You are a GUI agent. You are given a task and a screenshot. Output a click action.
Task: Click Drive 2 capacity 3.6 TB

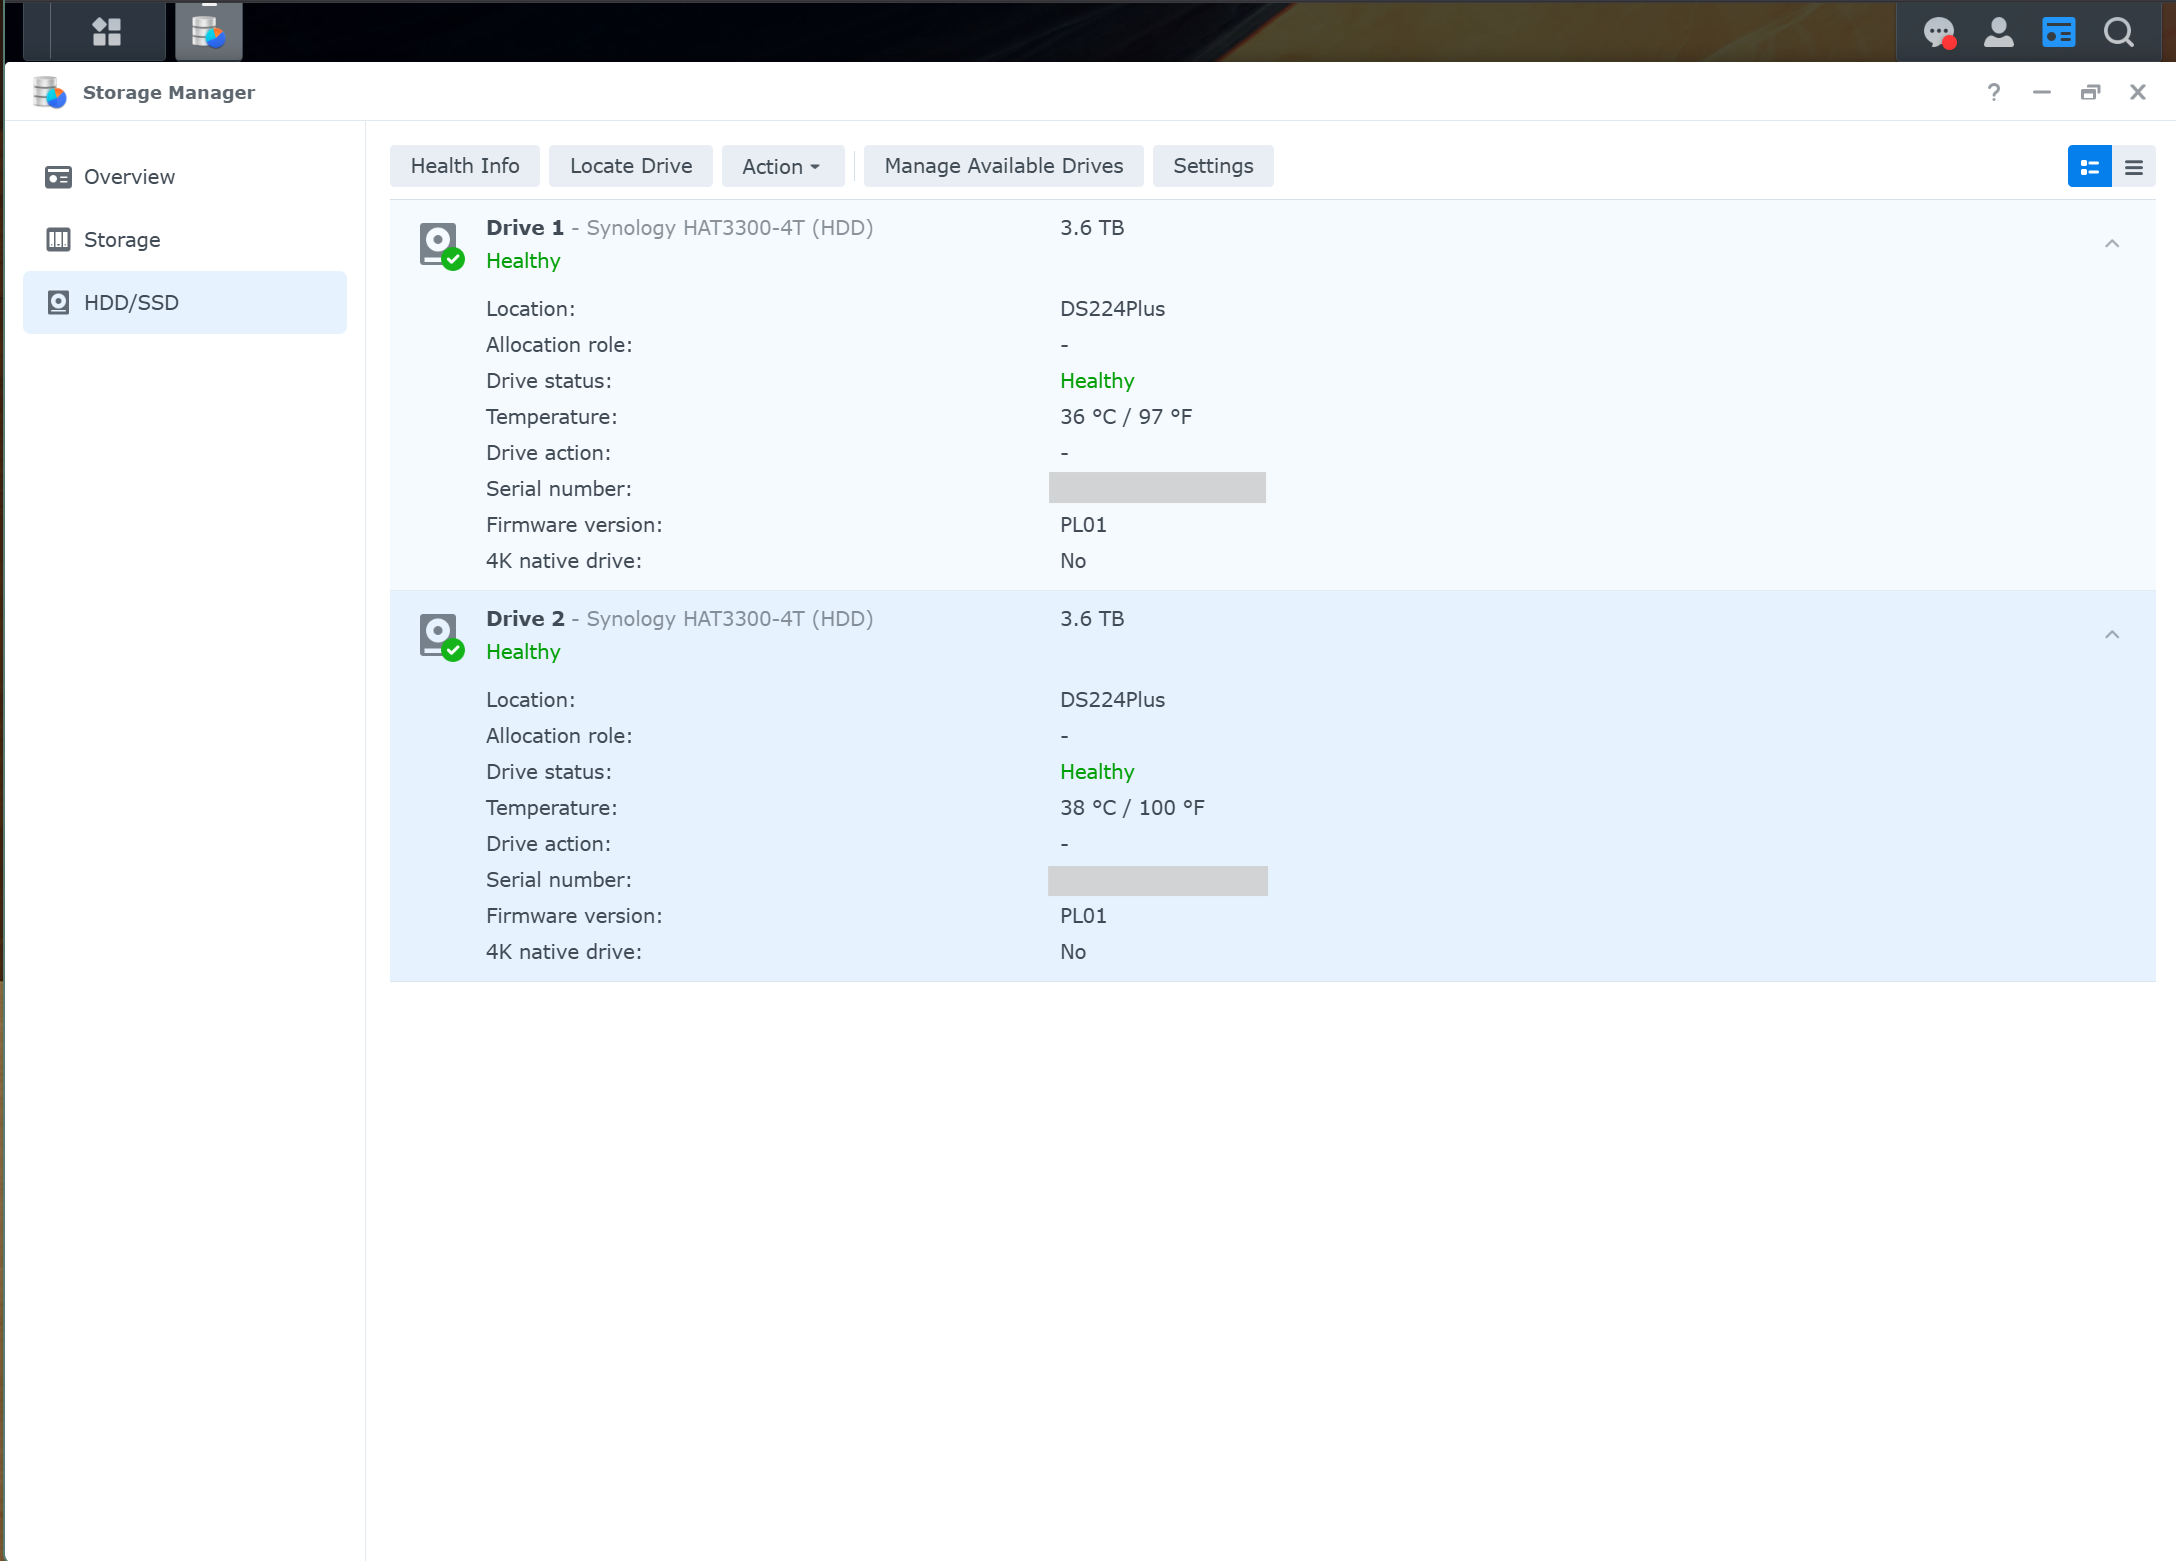(1092, 619)
